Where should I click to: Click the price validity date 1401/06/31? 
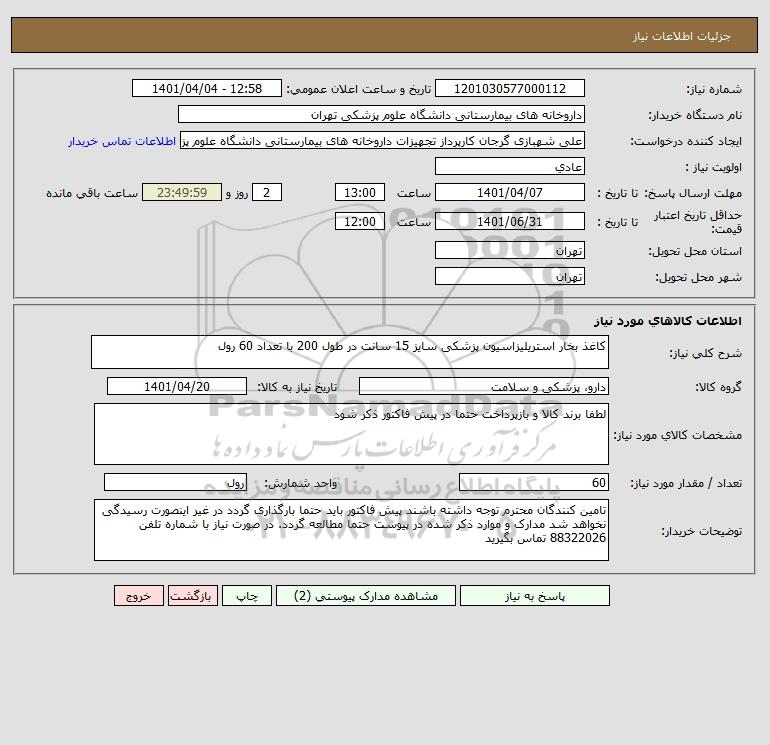(x=510, y=221)
